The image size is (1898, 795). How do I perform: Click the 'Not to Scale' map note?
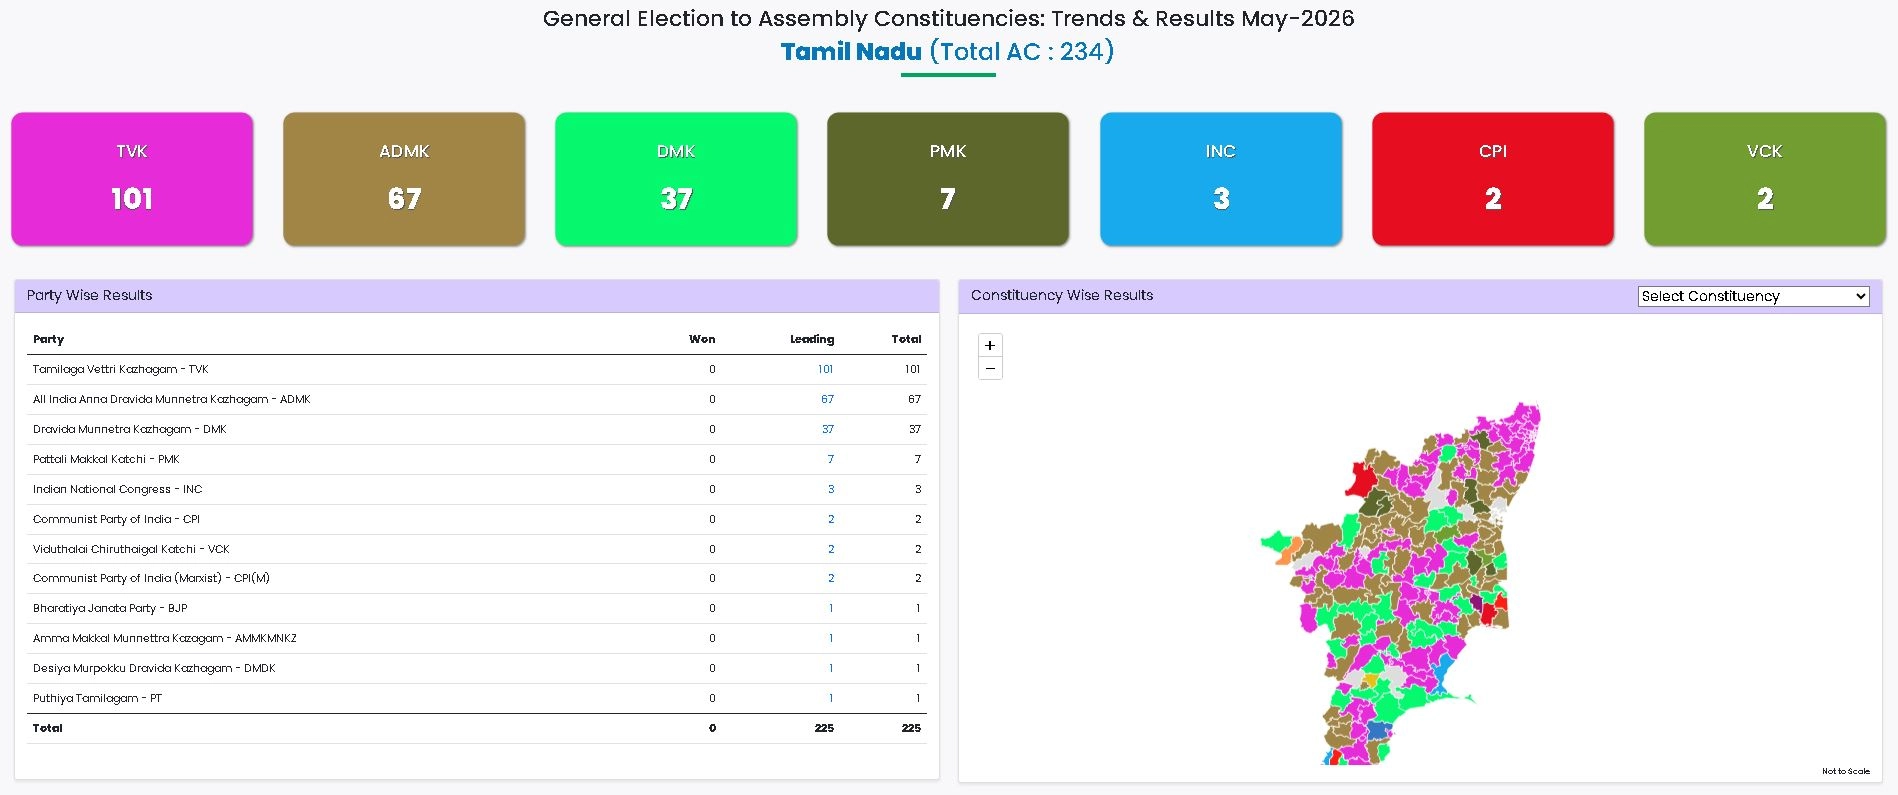coord(1846,771)
